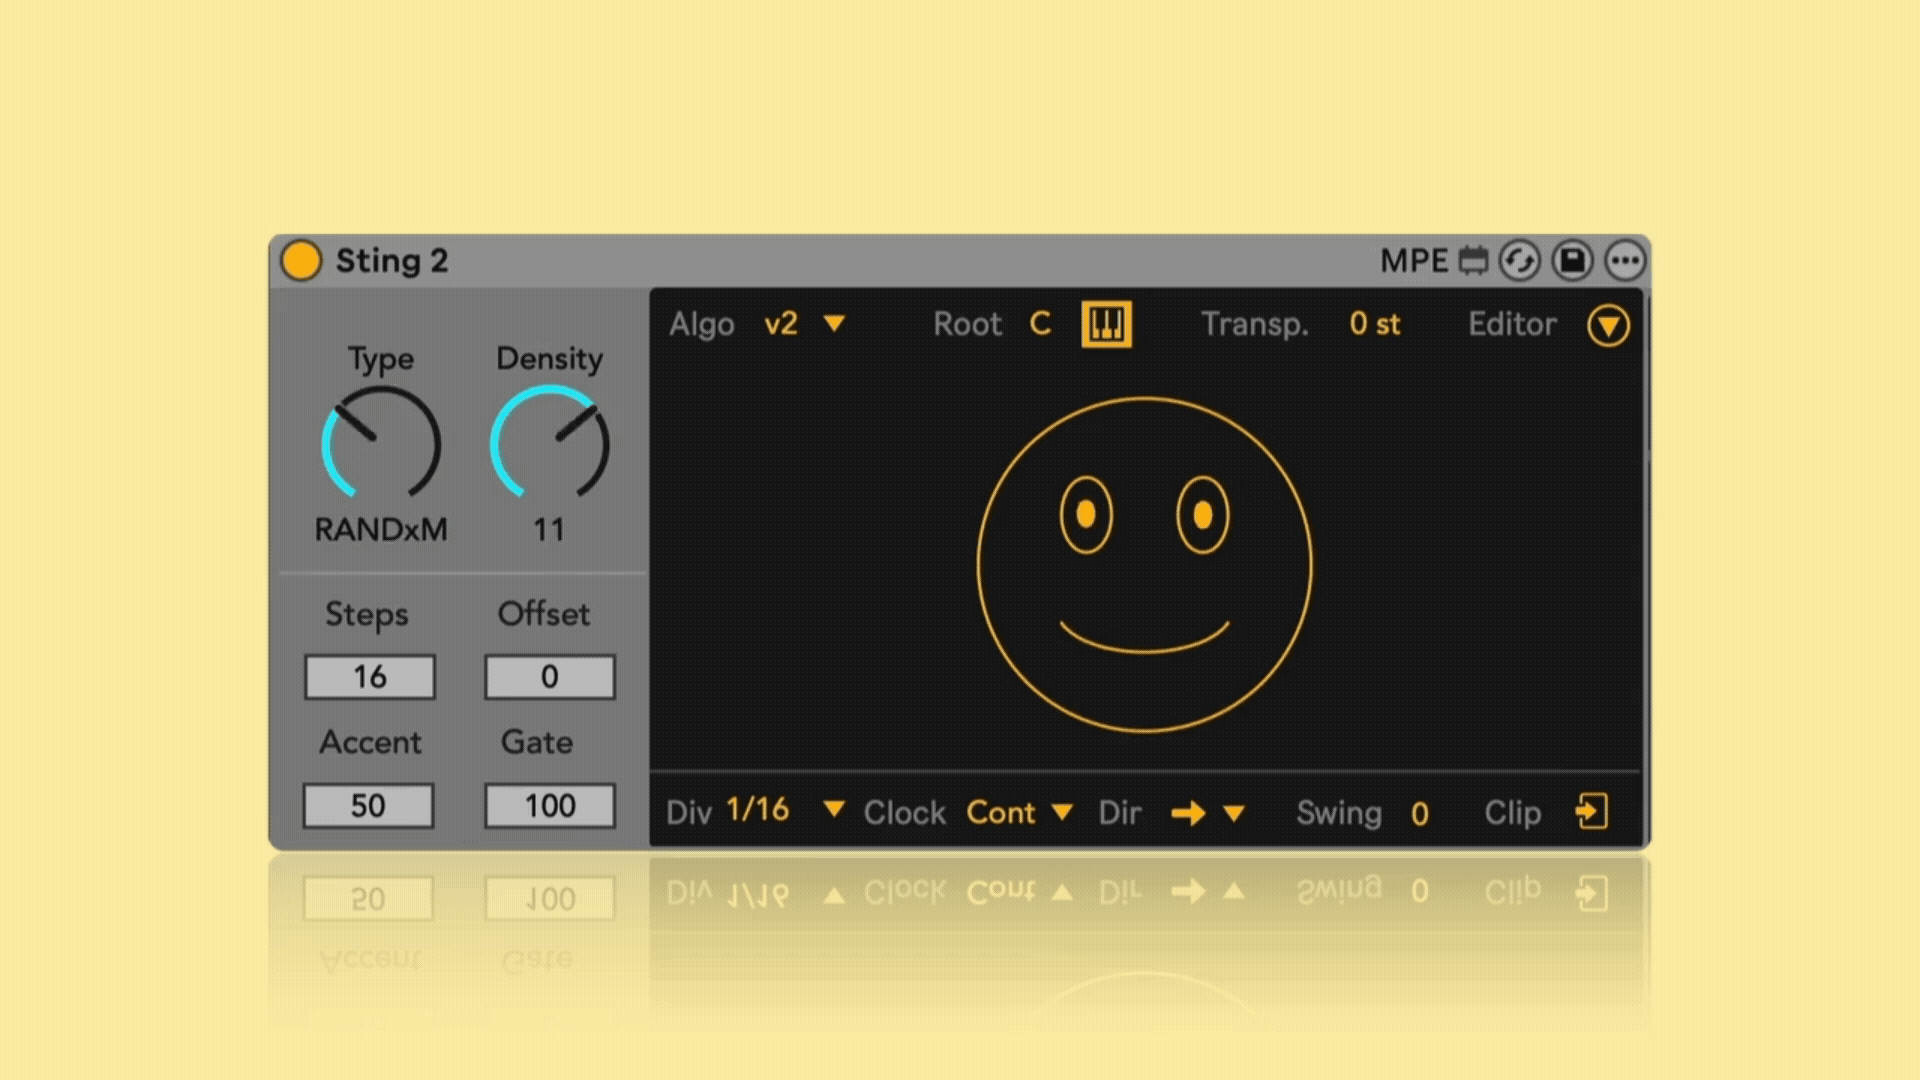
Task: Click the Gate value box
Action: pyautogui.click(x=549, y=805)
